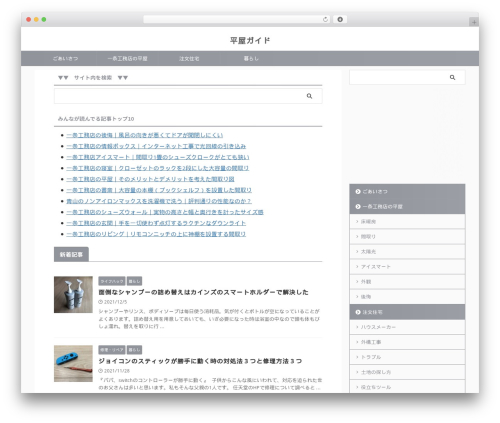Click 暮らし tag on shampoo article
Viewport: 500px width, 423px height.
pyautogui.click(x=134, y=281)
